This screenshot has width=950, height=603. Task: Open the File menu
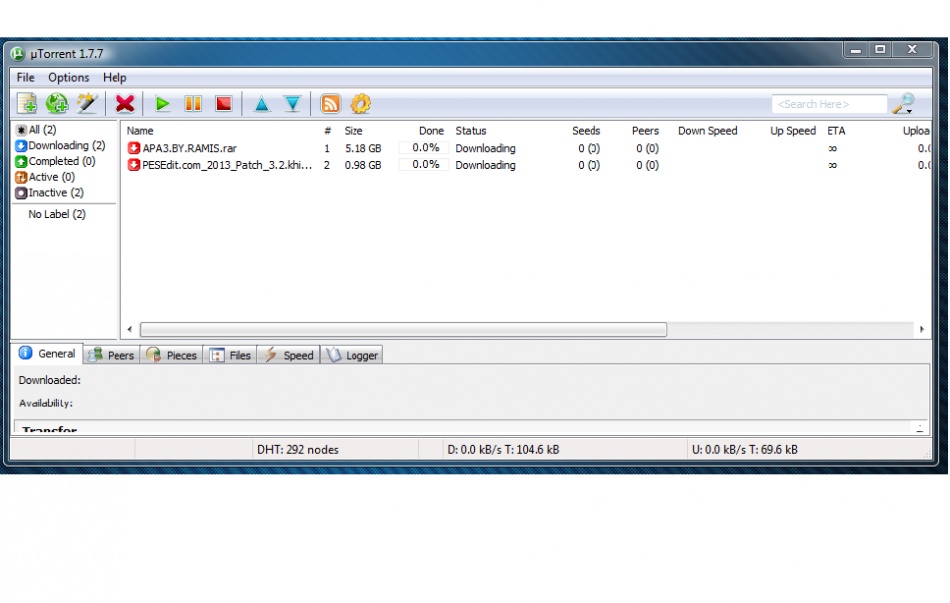pyautogui.click(x=25, y=78)
